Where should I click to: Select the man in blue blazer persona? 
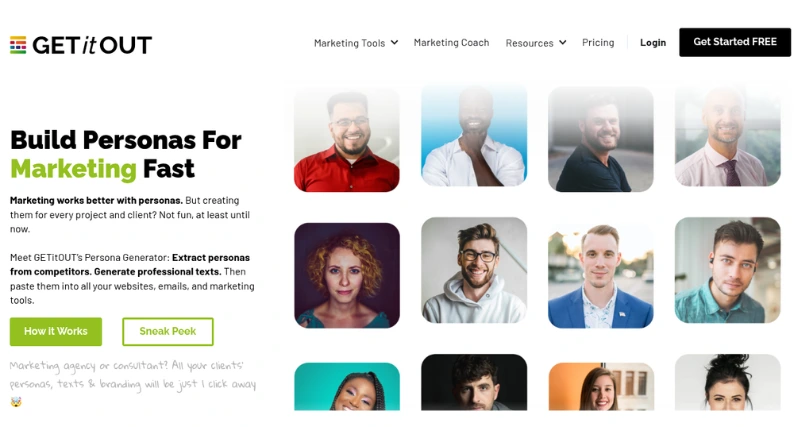pyautogui.click(x=601, y=275)
